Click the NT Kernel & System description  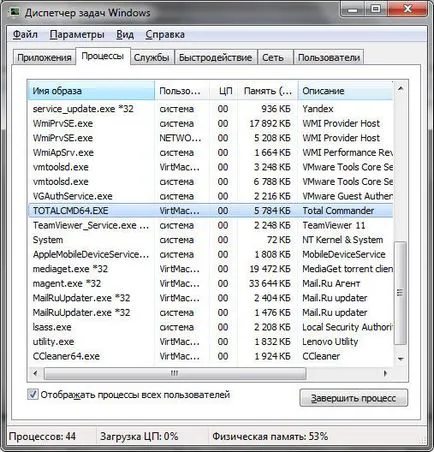pyautogui.click(x=343, y=240)
